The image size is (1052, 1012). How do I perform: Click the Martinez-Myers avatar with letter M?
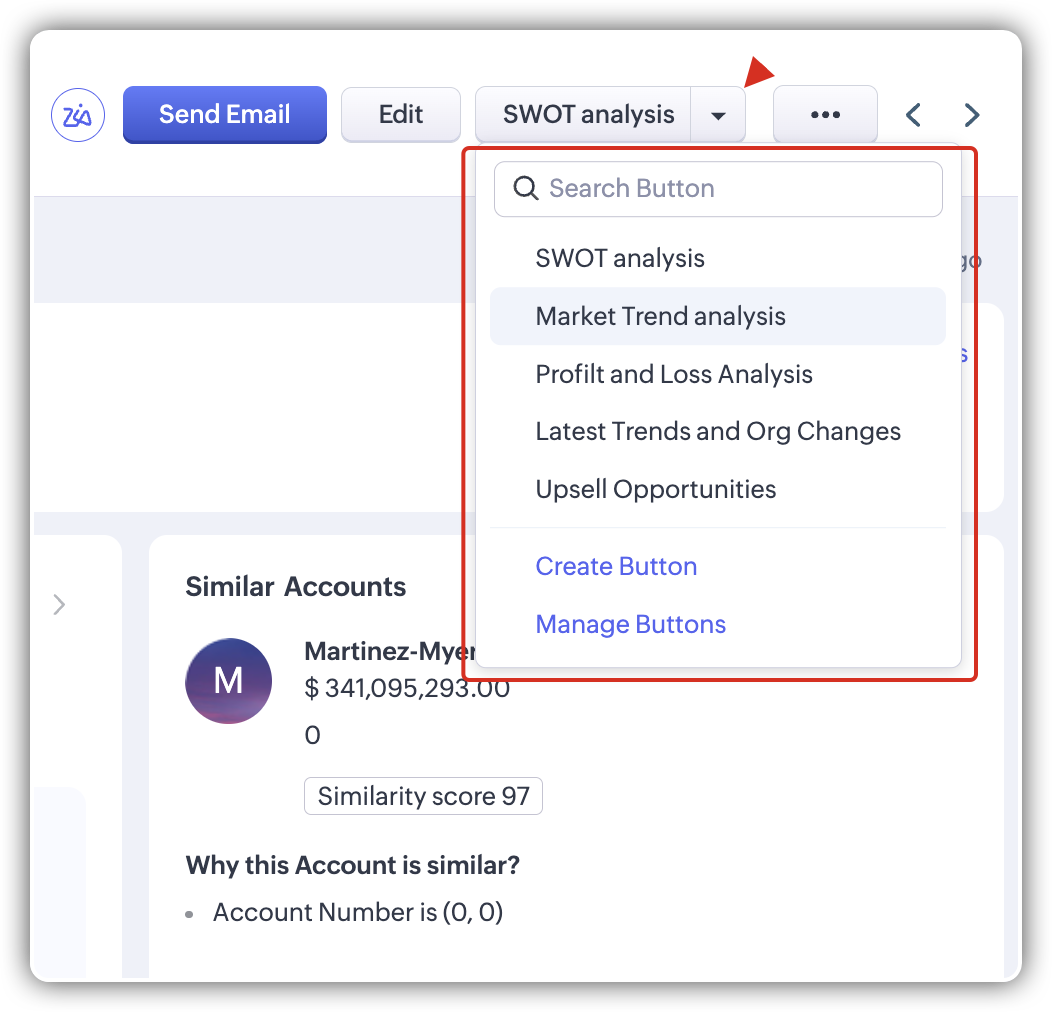click(x=229, y=681)
